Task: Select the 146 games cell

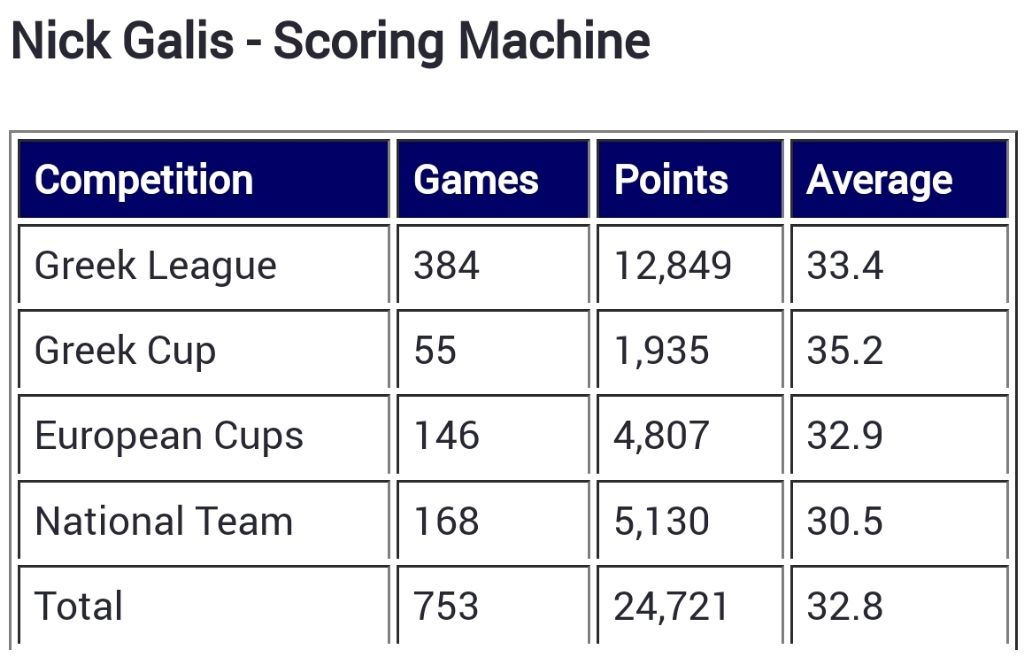Action: pos(447,436)
